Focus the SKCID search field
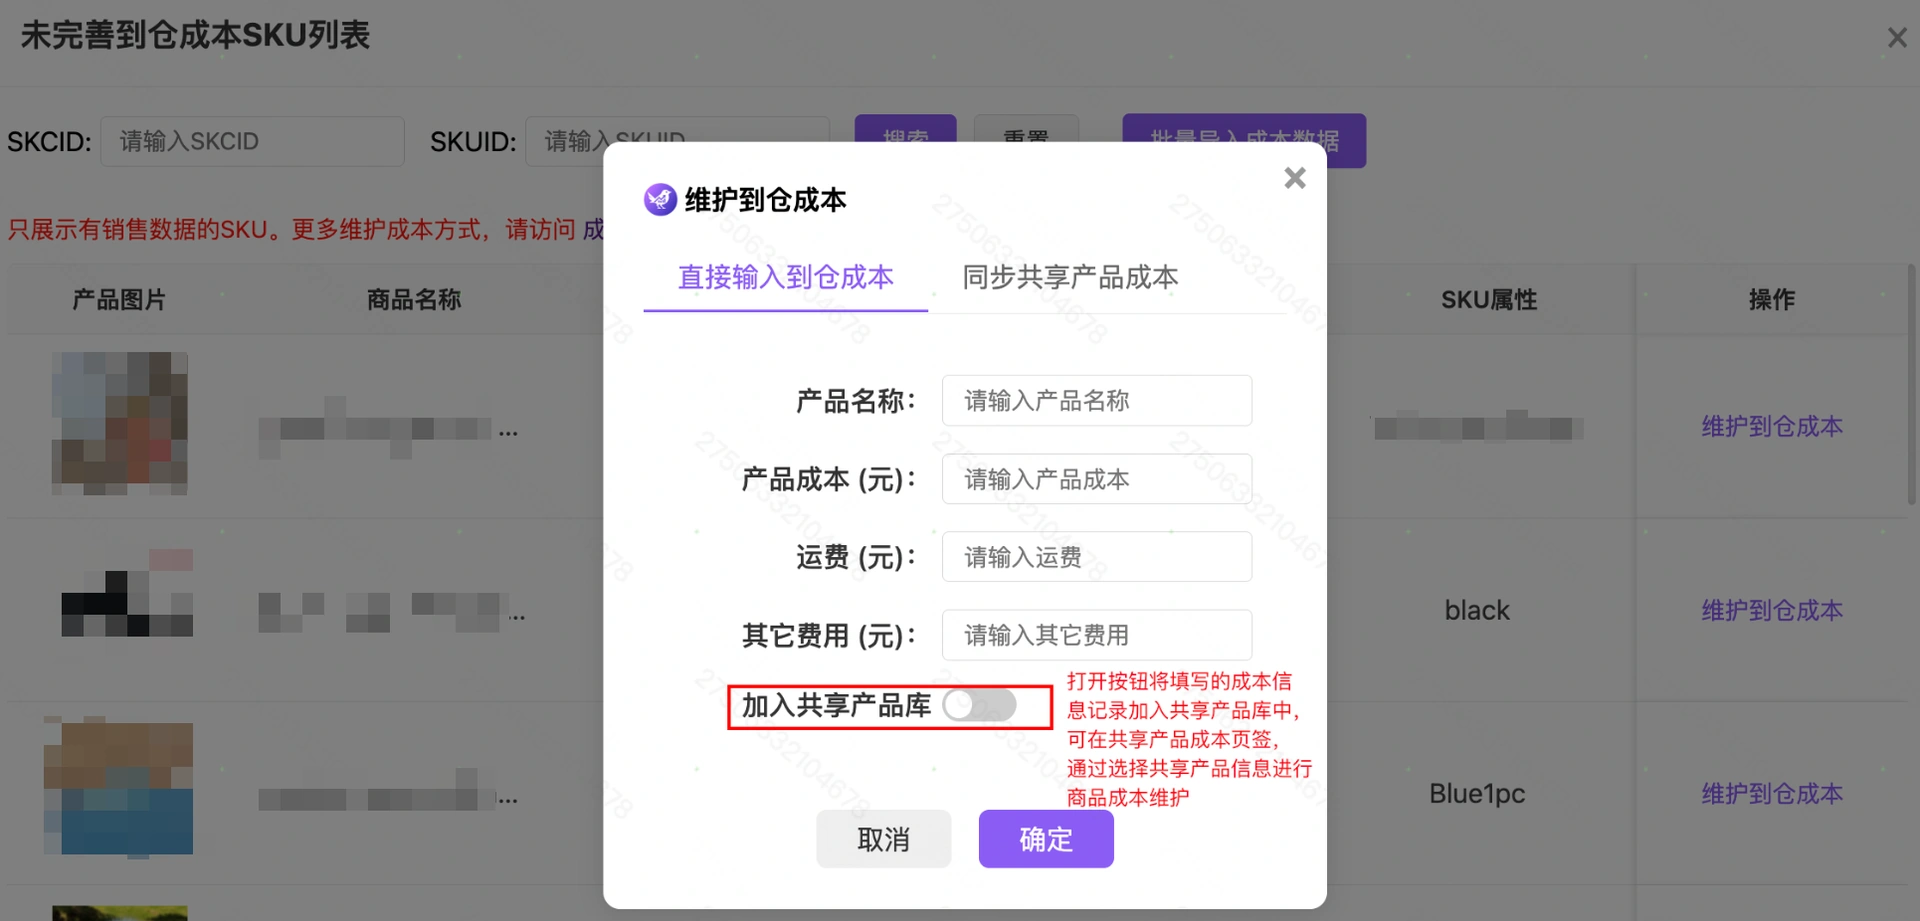The width and height of the screenshot is (1920, 921). click(x=252, y=141)
